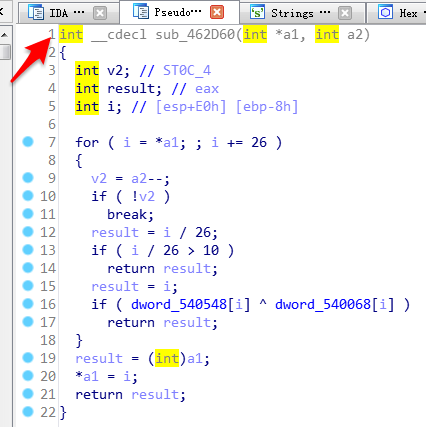Image resolution: width=426 pixels, height=427 pixels.
Task: Click dword_540068 global variable reference
Action: 323,304
